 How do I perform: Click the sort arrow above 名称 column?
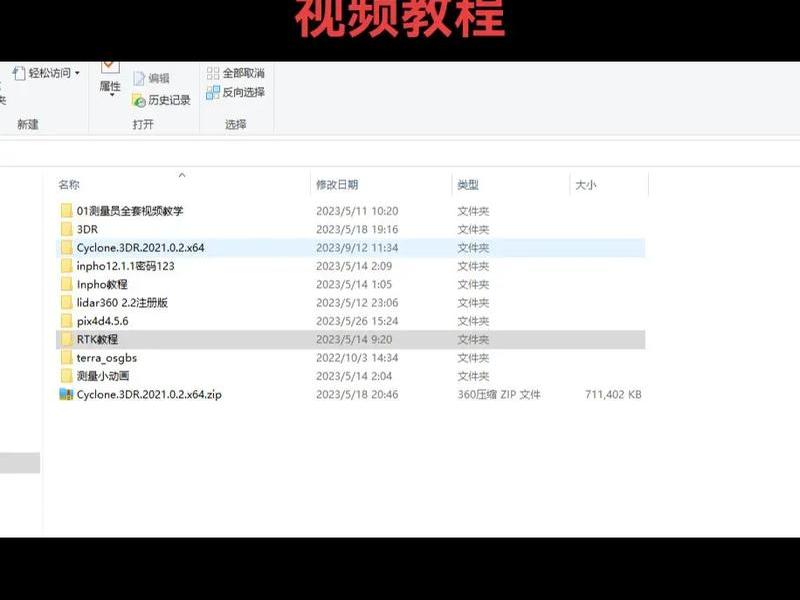pyautogui.click(x=182, y=176)
